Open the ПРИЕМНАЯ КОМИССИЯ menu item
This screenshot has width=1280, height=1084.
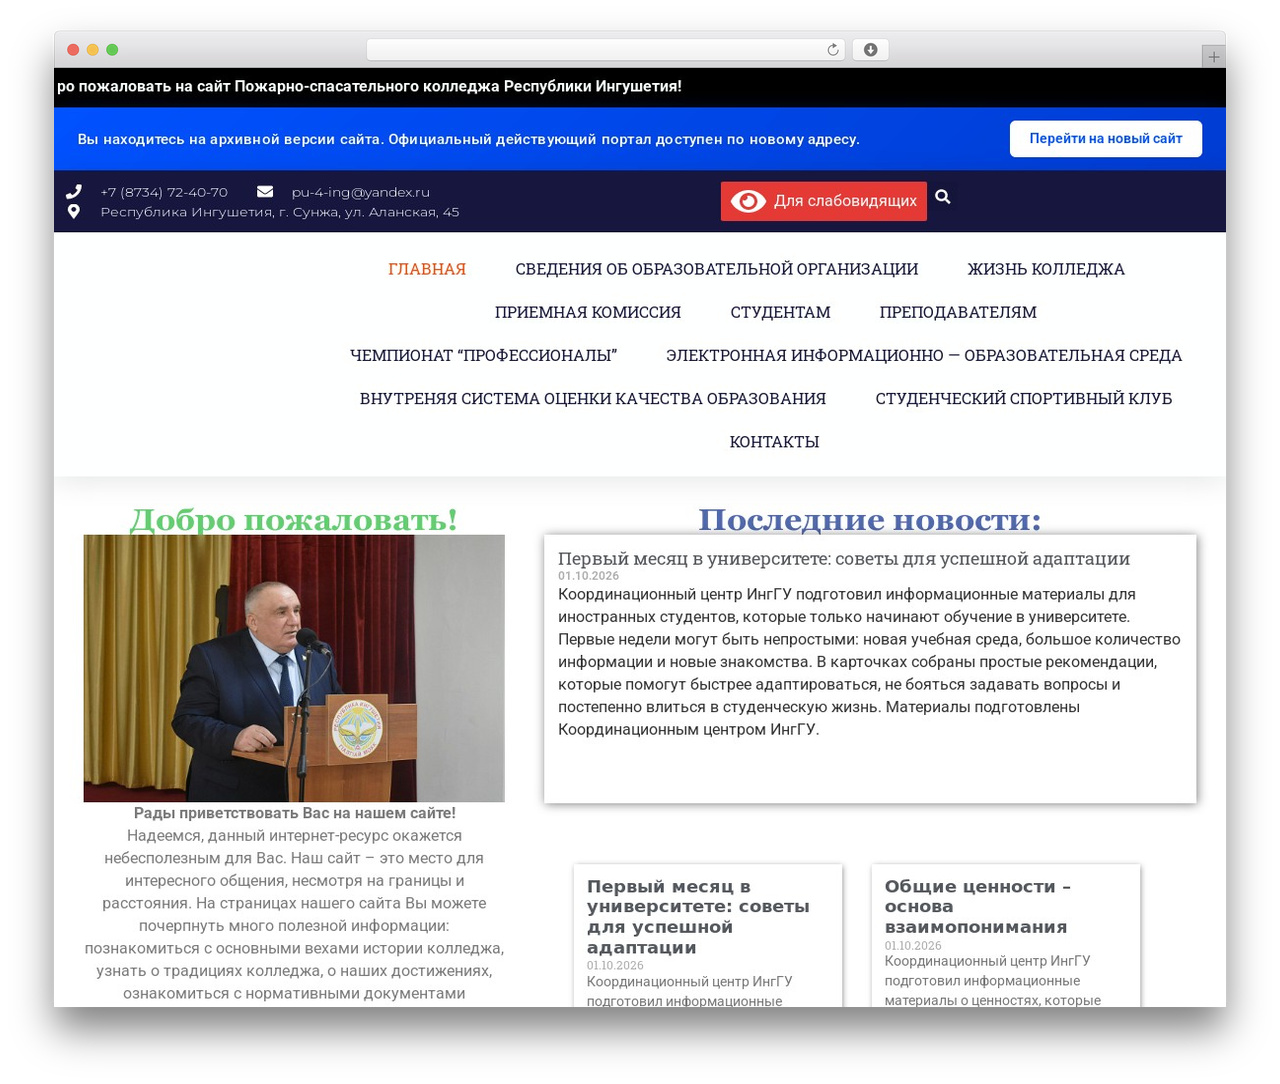[588, 312]
